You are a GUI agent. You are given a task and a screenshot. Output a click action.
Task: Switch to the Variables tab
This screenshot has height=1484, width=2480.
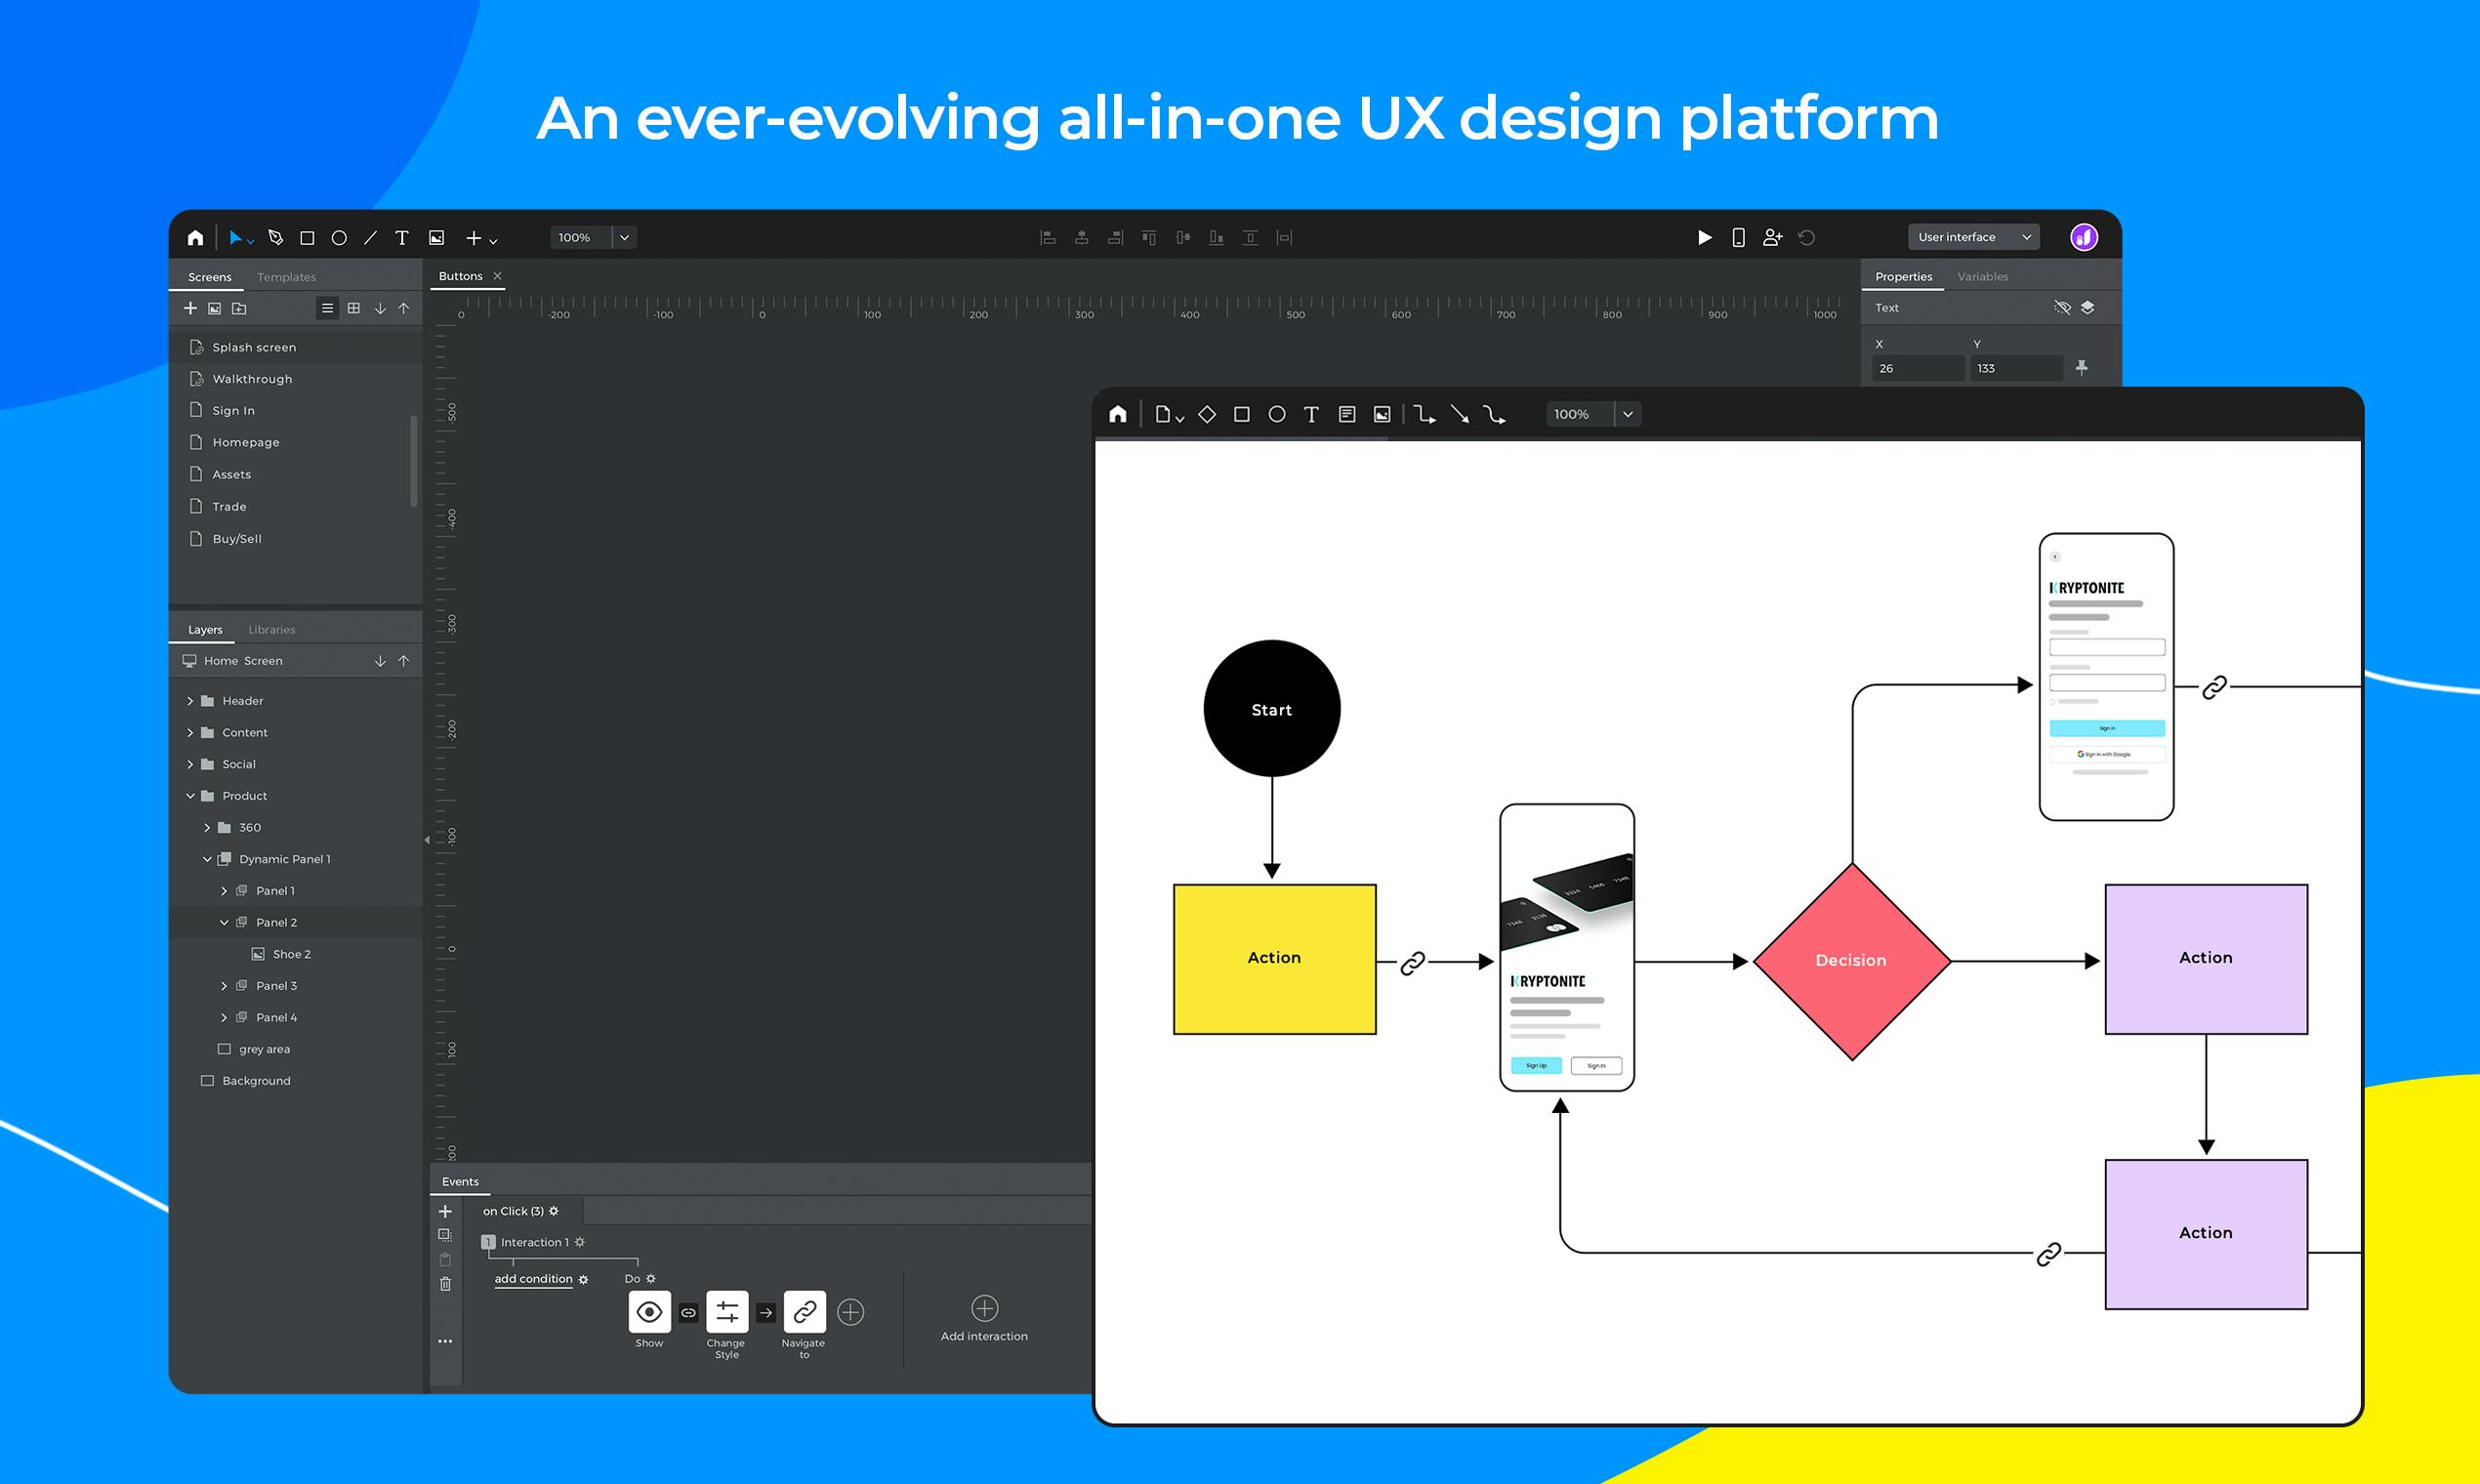point(1982,277)
